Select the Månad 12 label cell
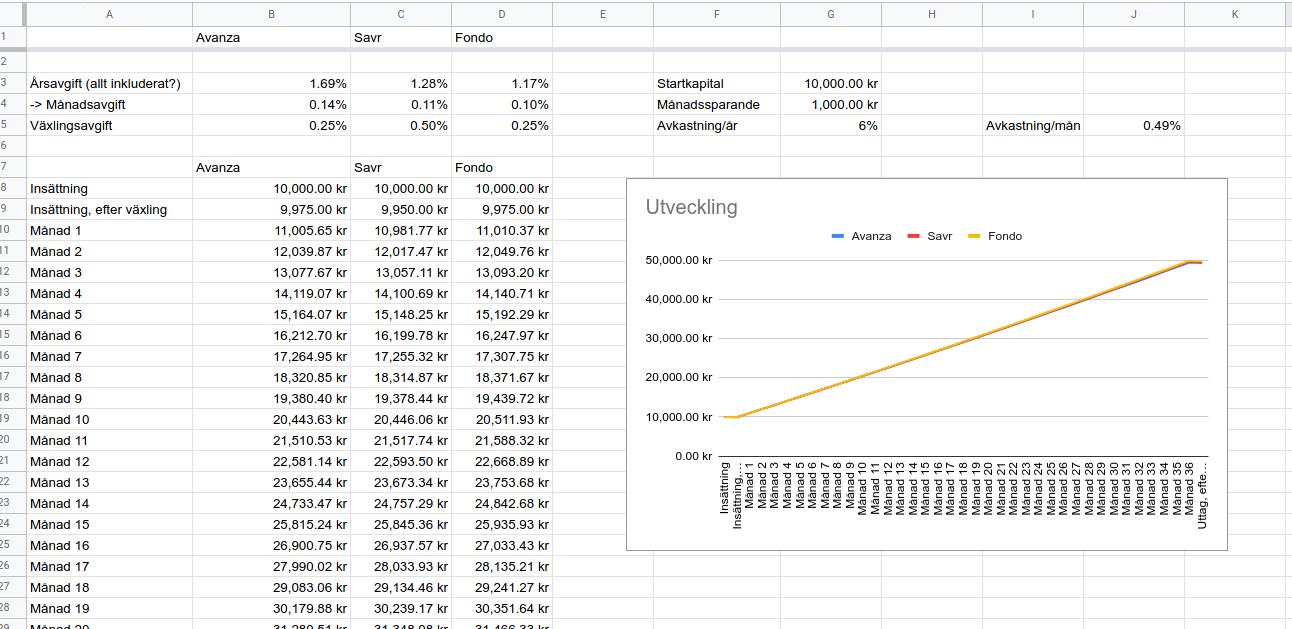This screenshot has width=1292, height=629. point(108,462)
